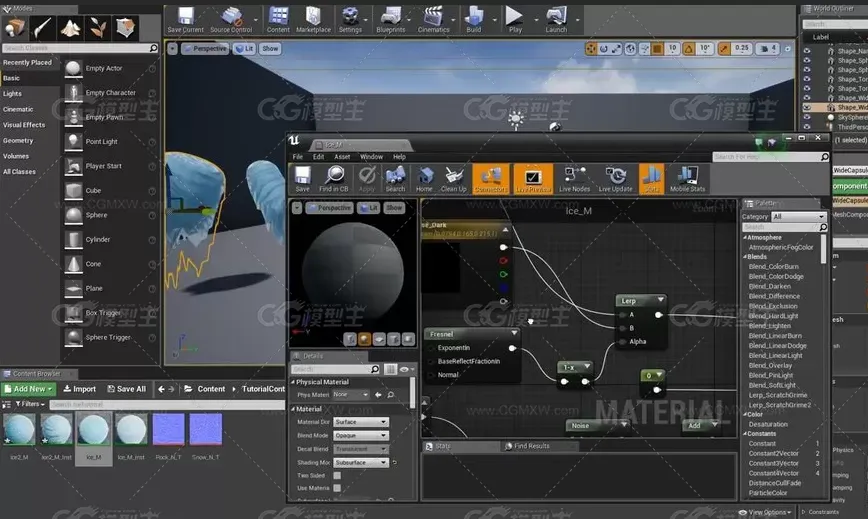Open the Material Domain Surface dropdown
The image size is (868, 519).
(361, 422)
